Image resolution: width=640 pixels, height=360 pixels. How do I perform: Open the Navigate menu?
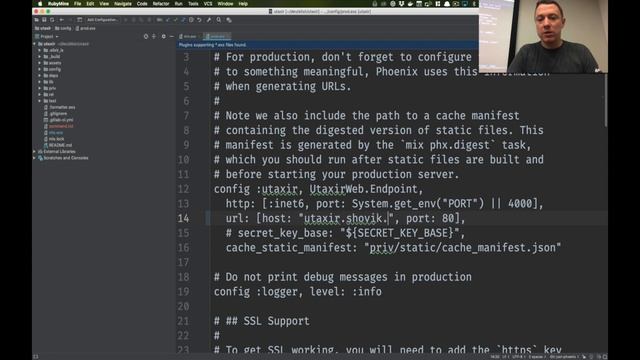123,4
